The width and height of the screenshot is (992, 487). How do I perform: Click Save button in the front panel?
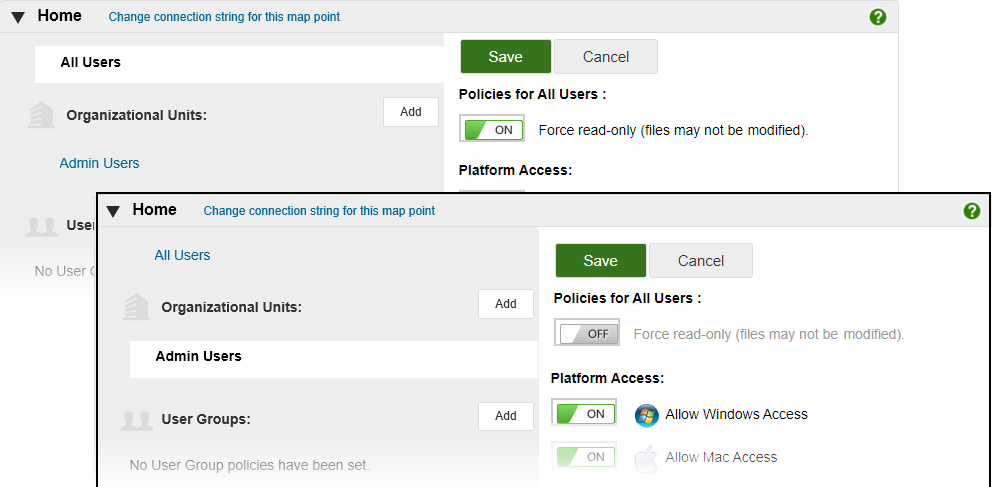600,261
